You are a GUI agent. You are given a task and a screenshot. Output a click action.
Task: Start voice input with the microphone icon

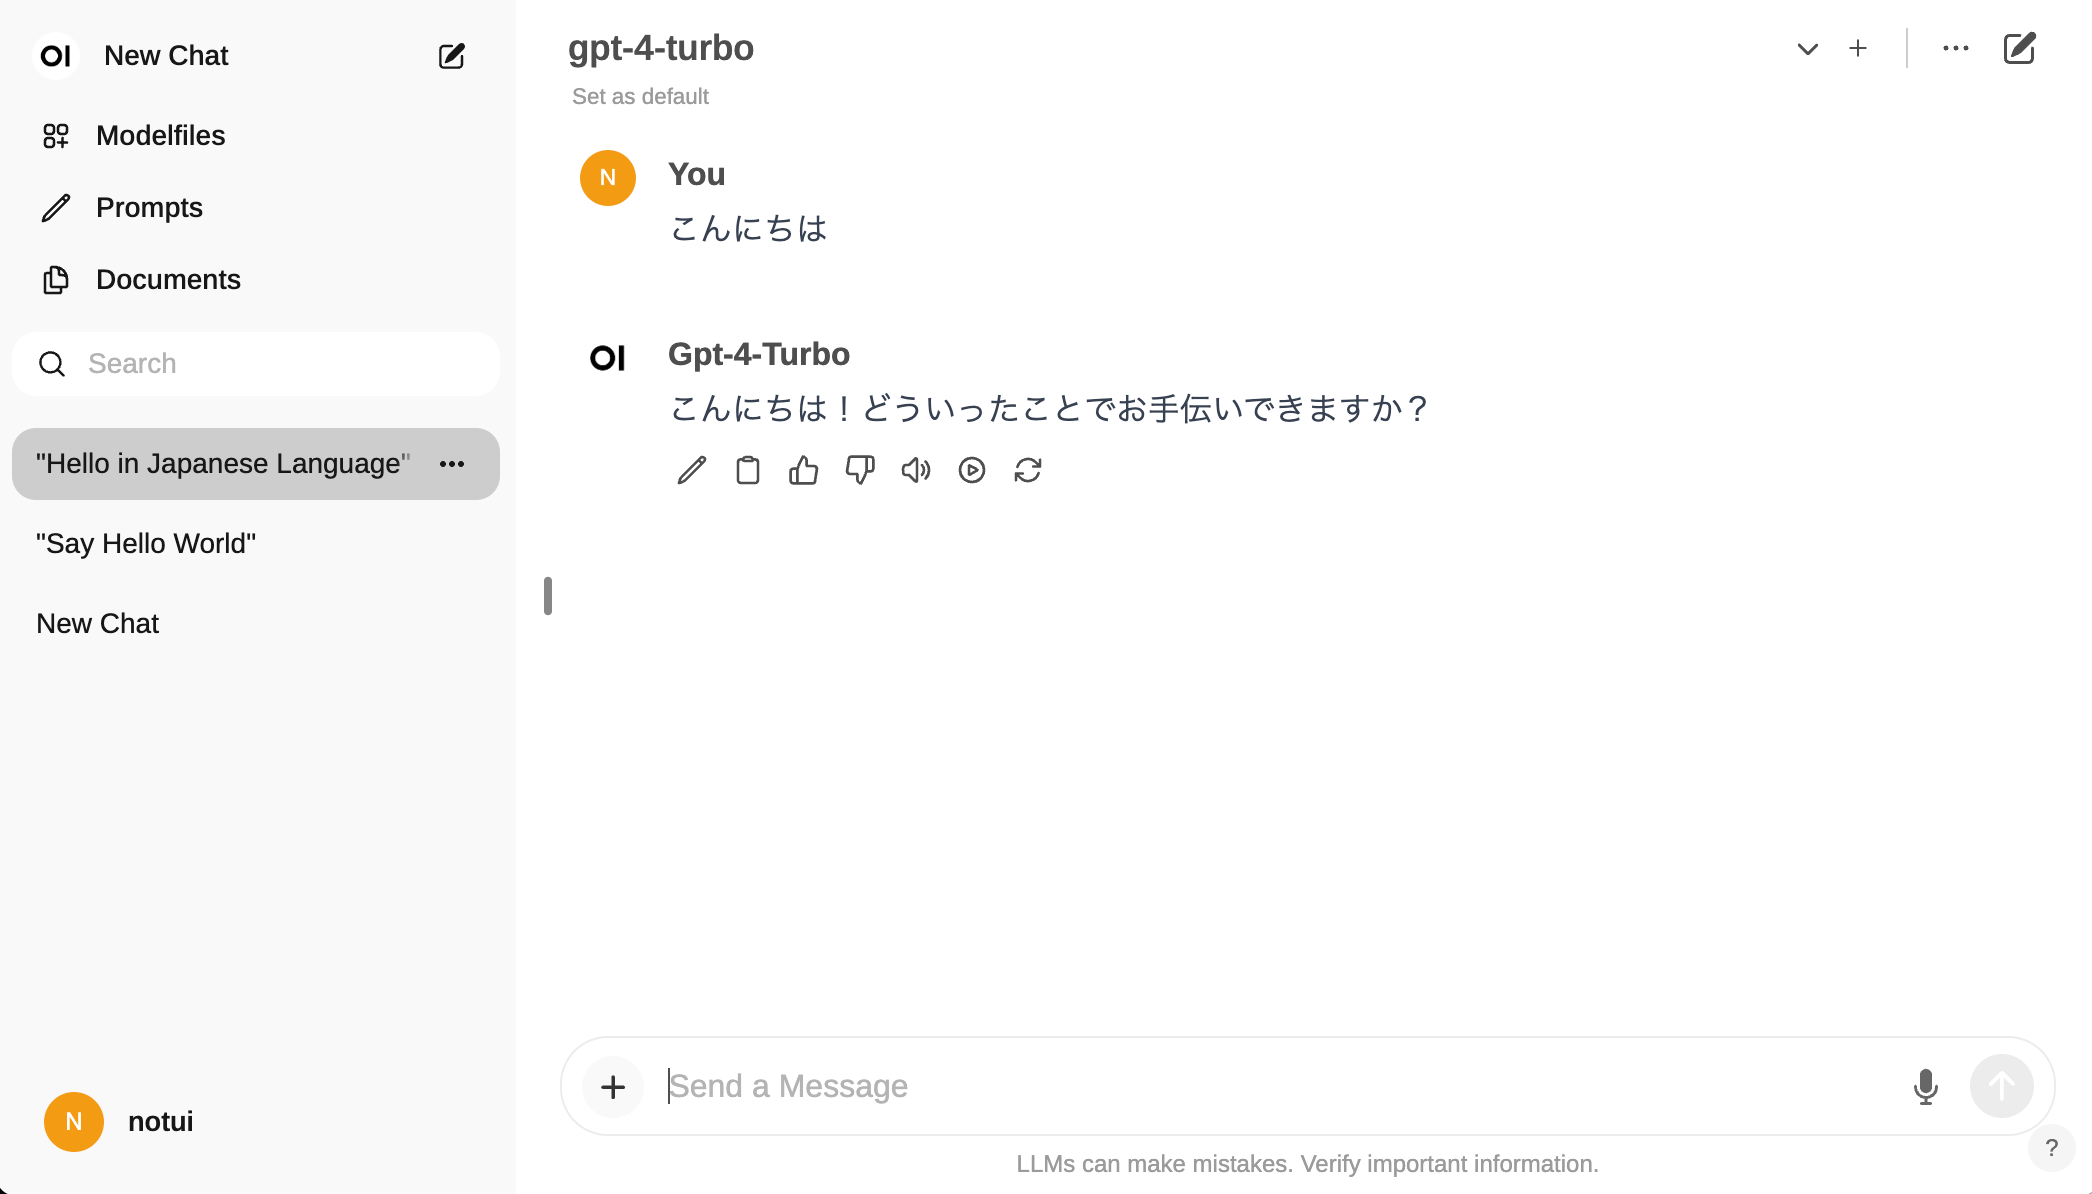coord(1925,1086)
